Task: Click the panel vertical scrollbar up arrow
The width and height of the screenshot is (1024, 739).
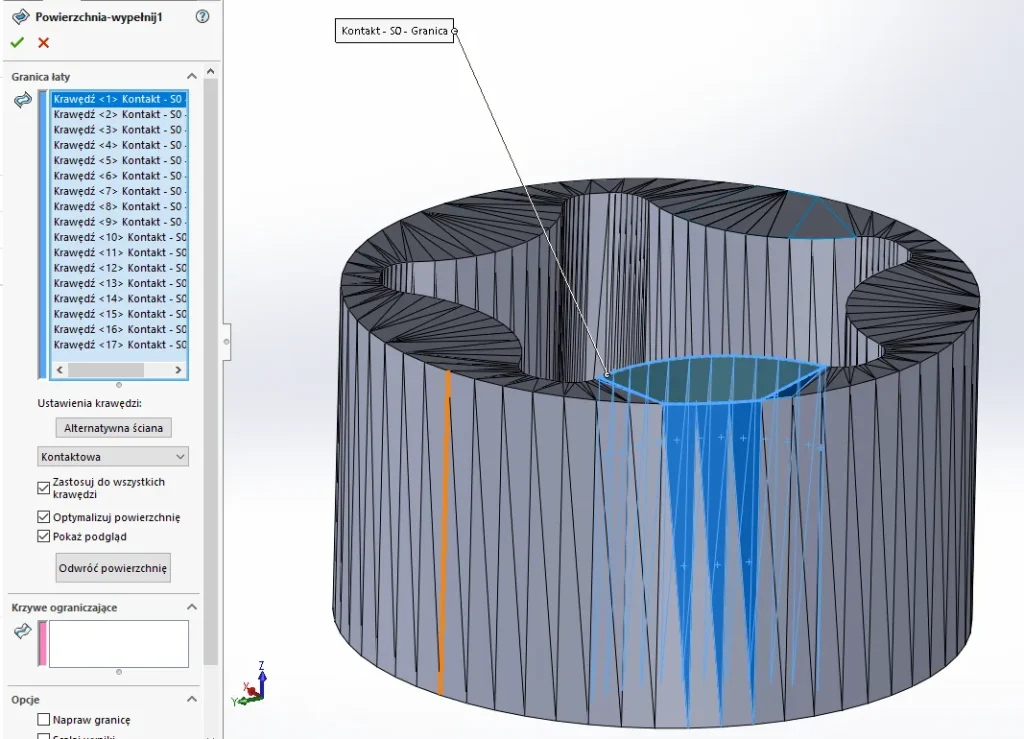Action: click(x=210, y=71)
